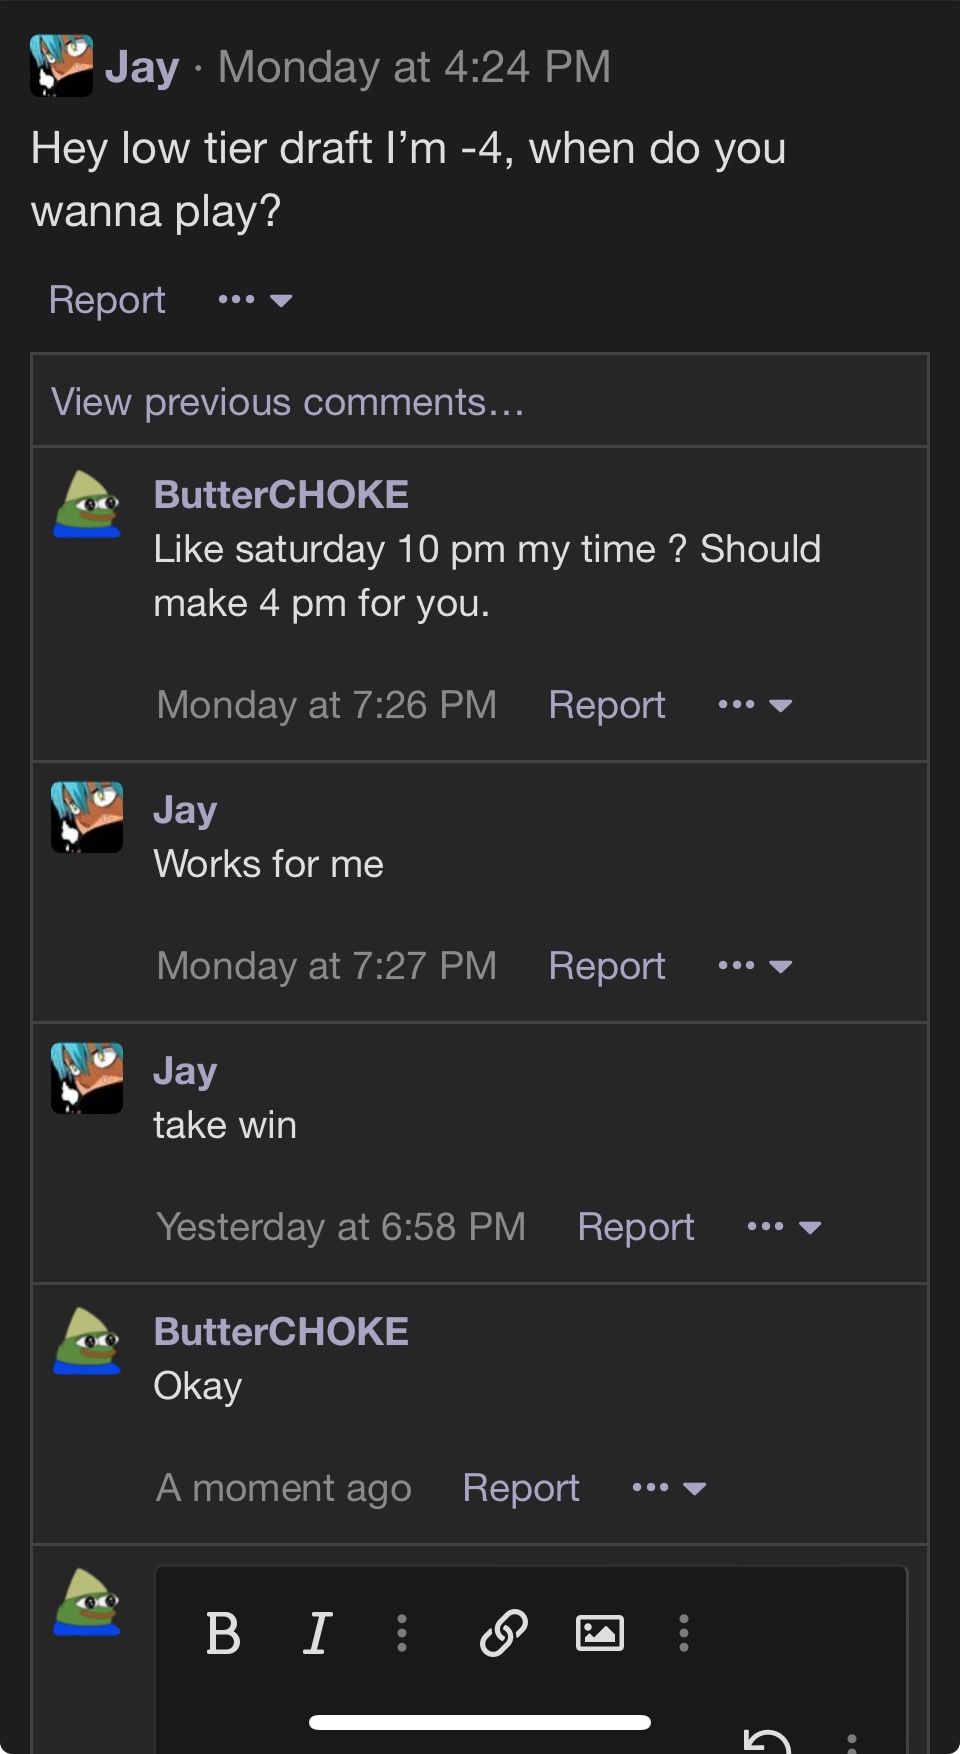Expand options on the Monday 7:26 PM comment

pos(755,705)
